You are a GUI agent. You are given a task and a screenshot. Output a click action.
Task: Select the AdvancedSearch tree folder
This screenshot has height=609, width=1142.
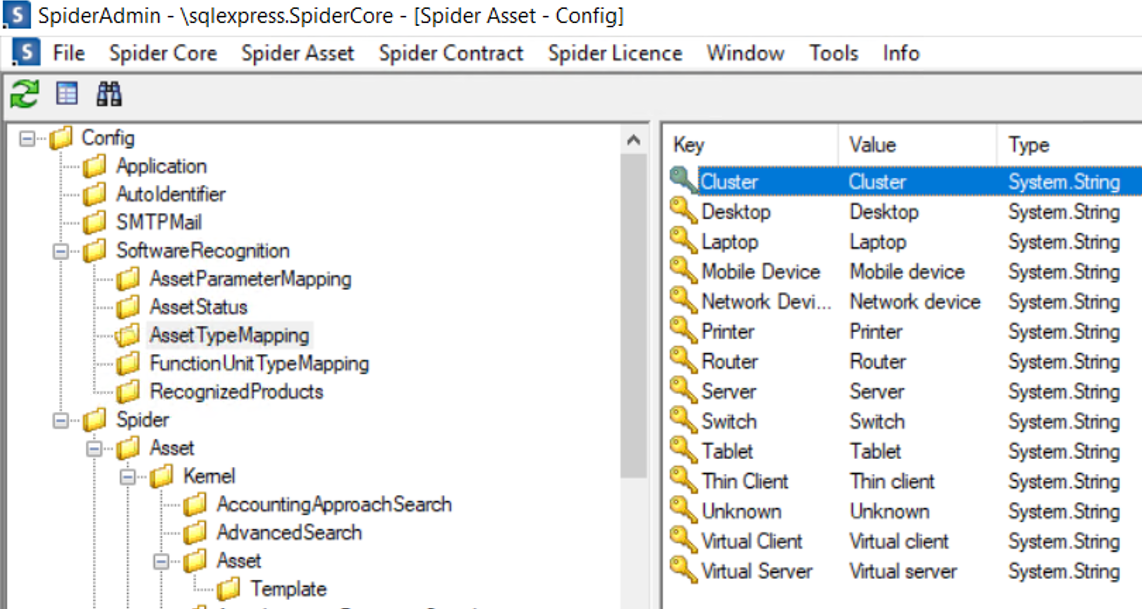coord(289,533)
